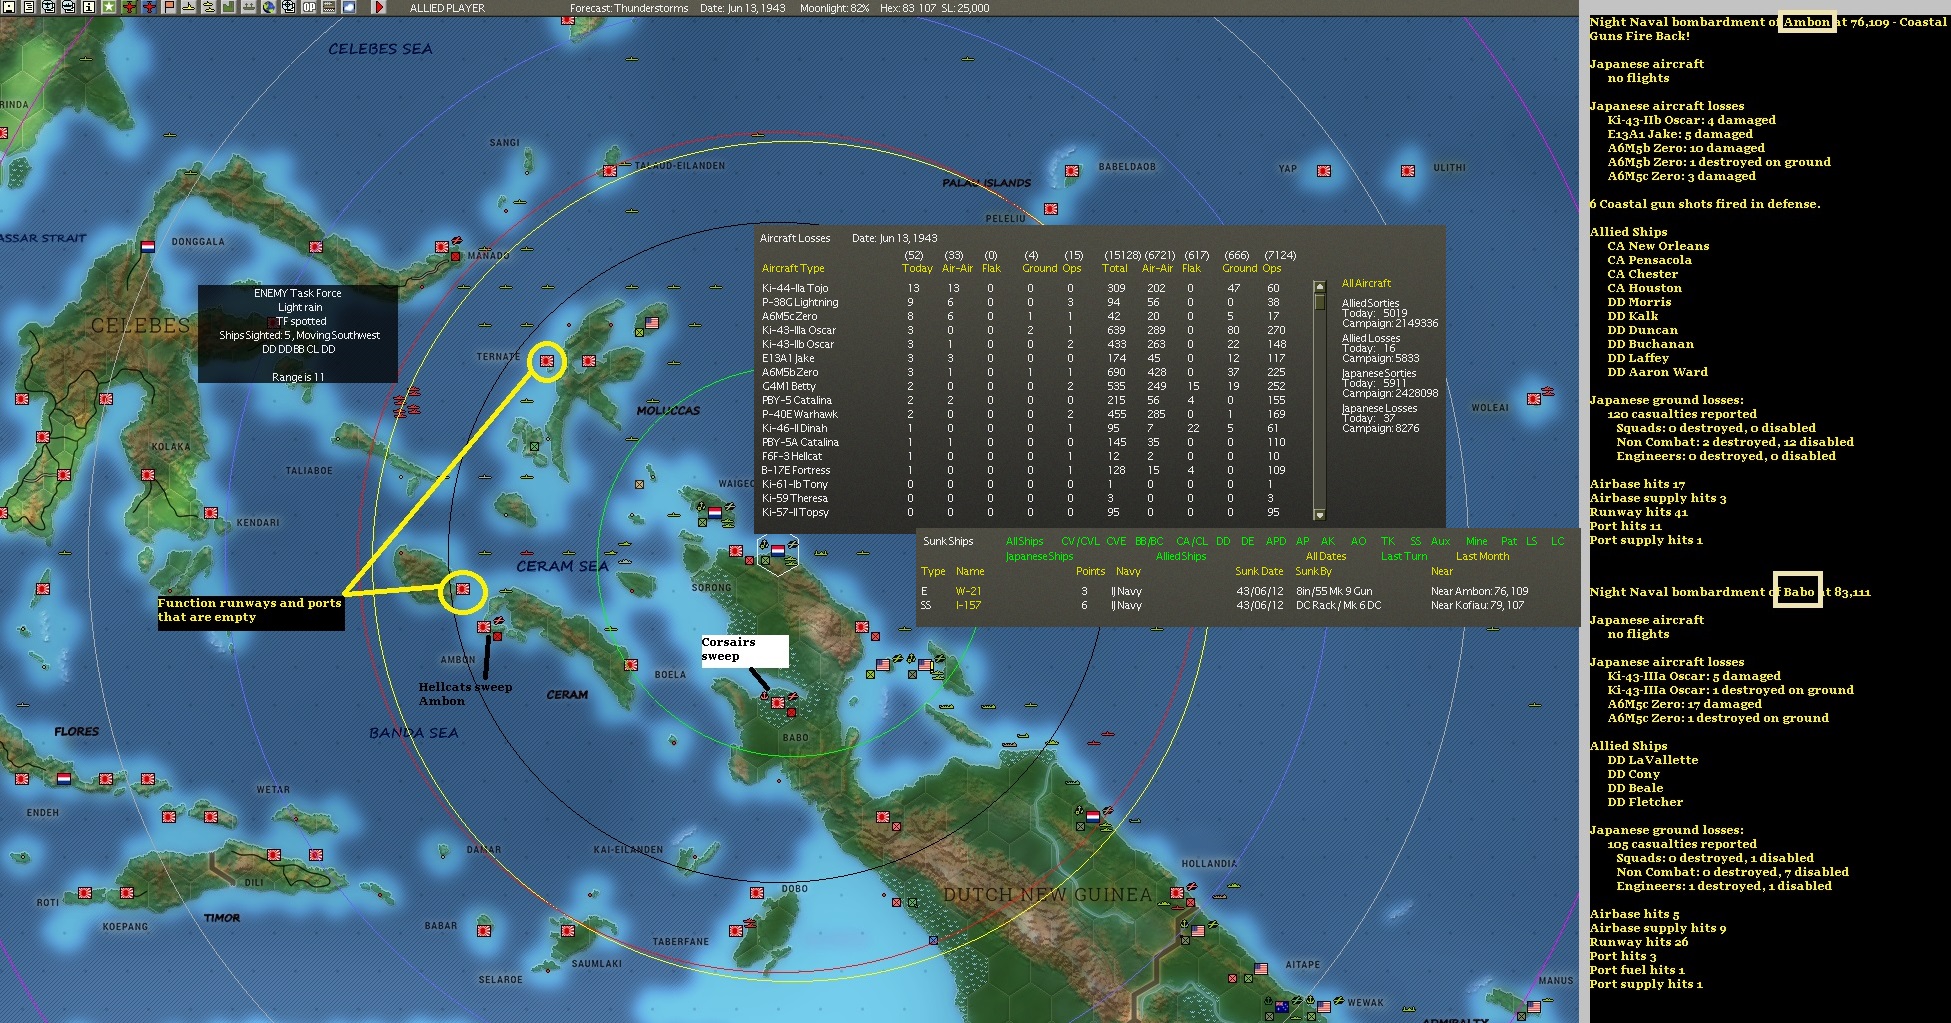The image size is (1951, 1023).
Task: Select Ki-44-IIa Tojo row in losses
Action: pyautogui.click(x=1030, y=288)
